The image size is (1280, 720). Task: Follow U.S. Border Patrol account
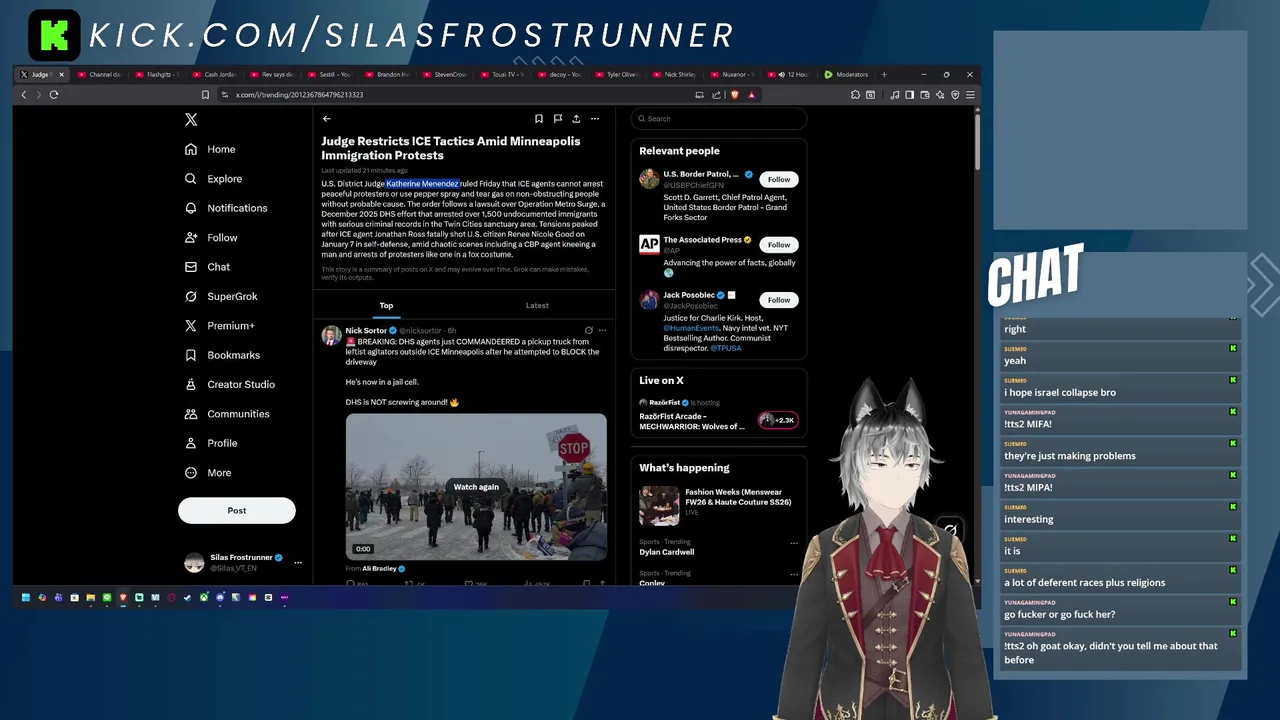pyautogui.click(x=779, y=179)
